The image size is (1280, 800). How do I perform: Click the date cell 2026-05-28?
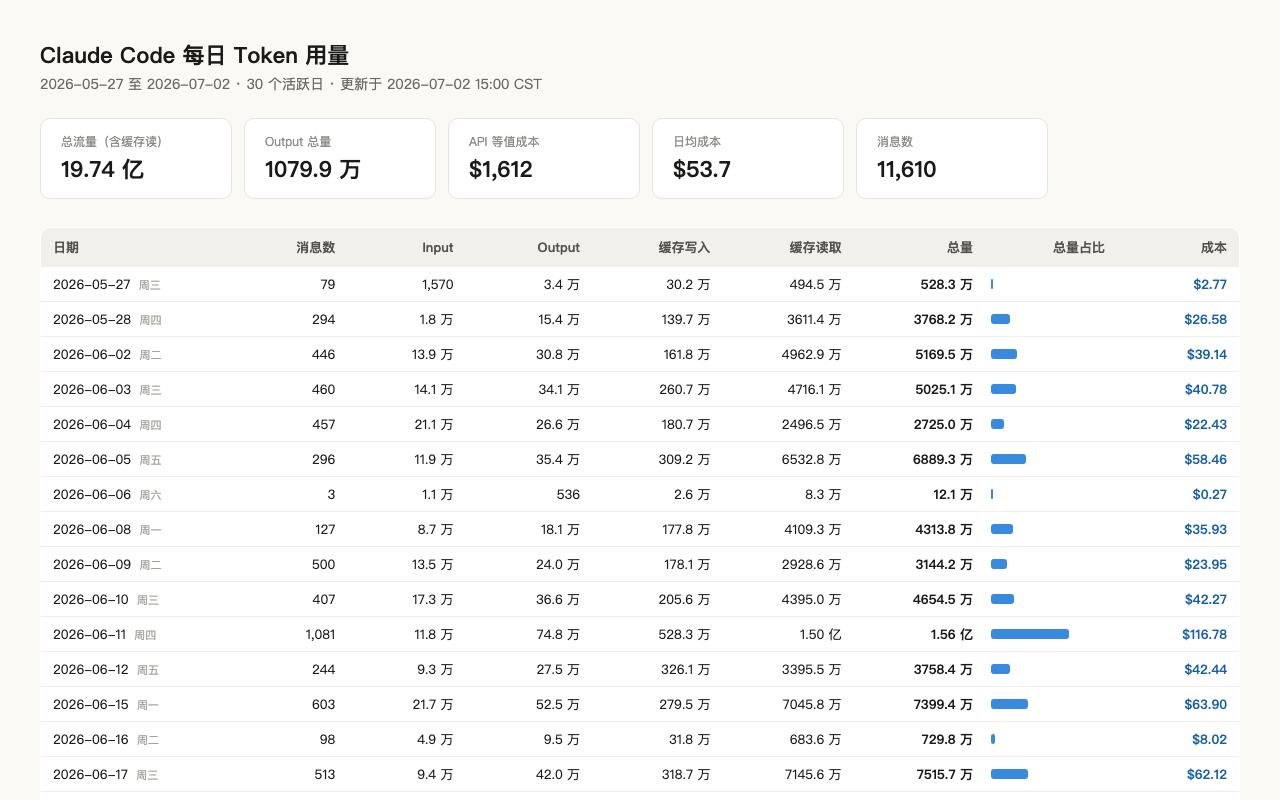click(x=92, y=319)
